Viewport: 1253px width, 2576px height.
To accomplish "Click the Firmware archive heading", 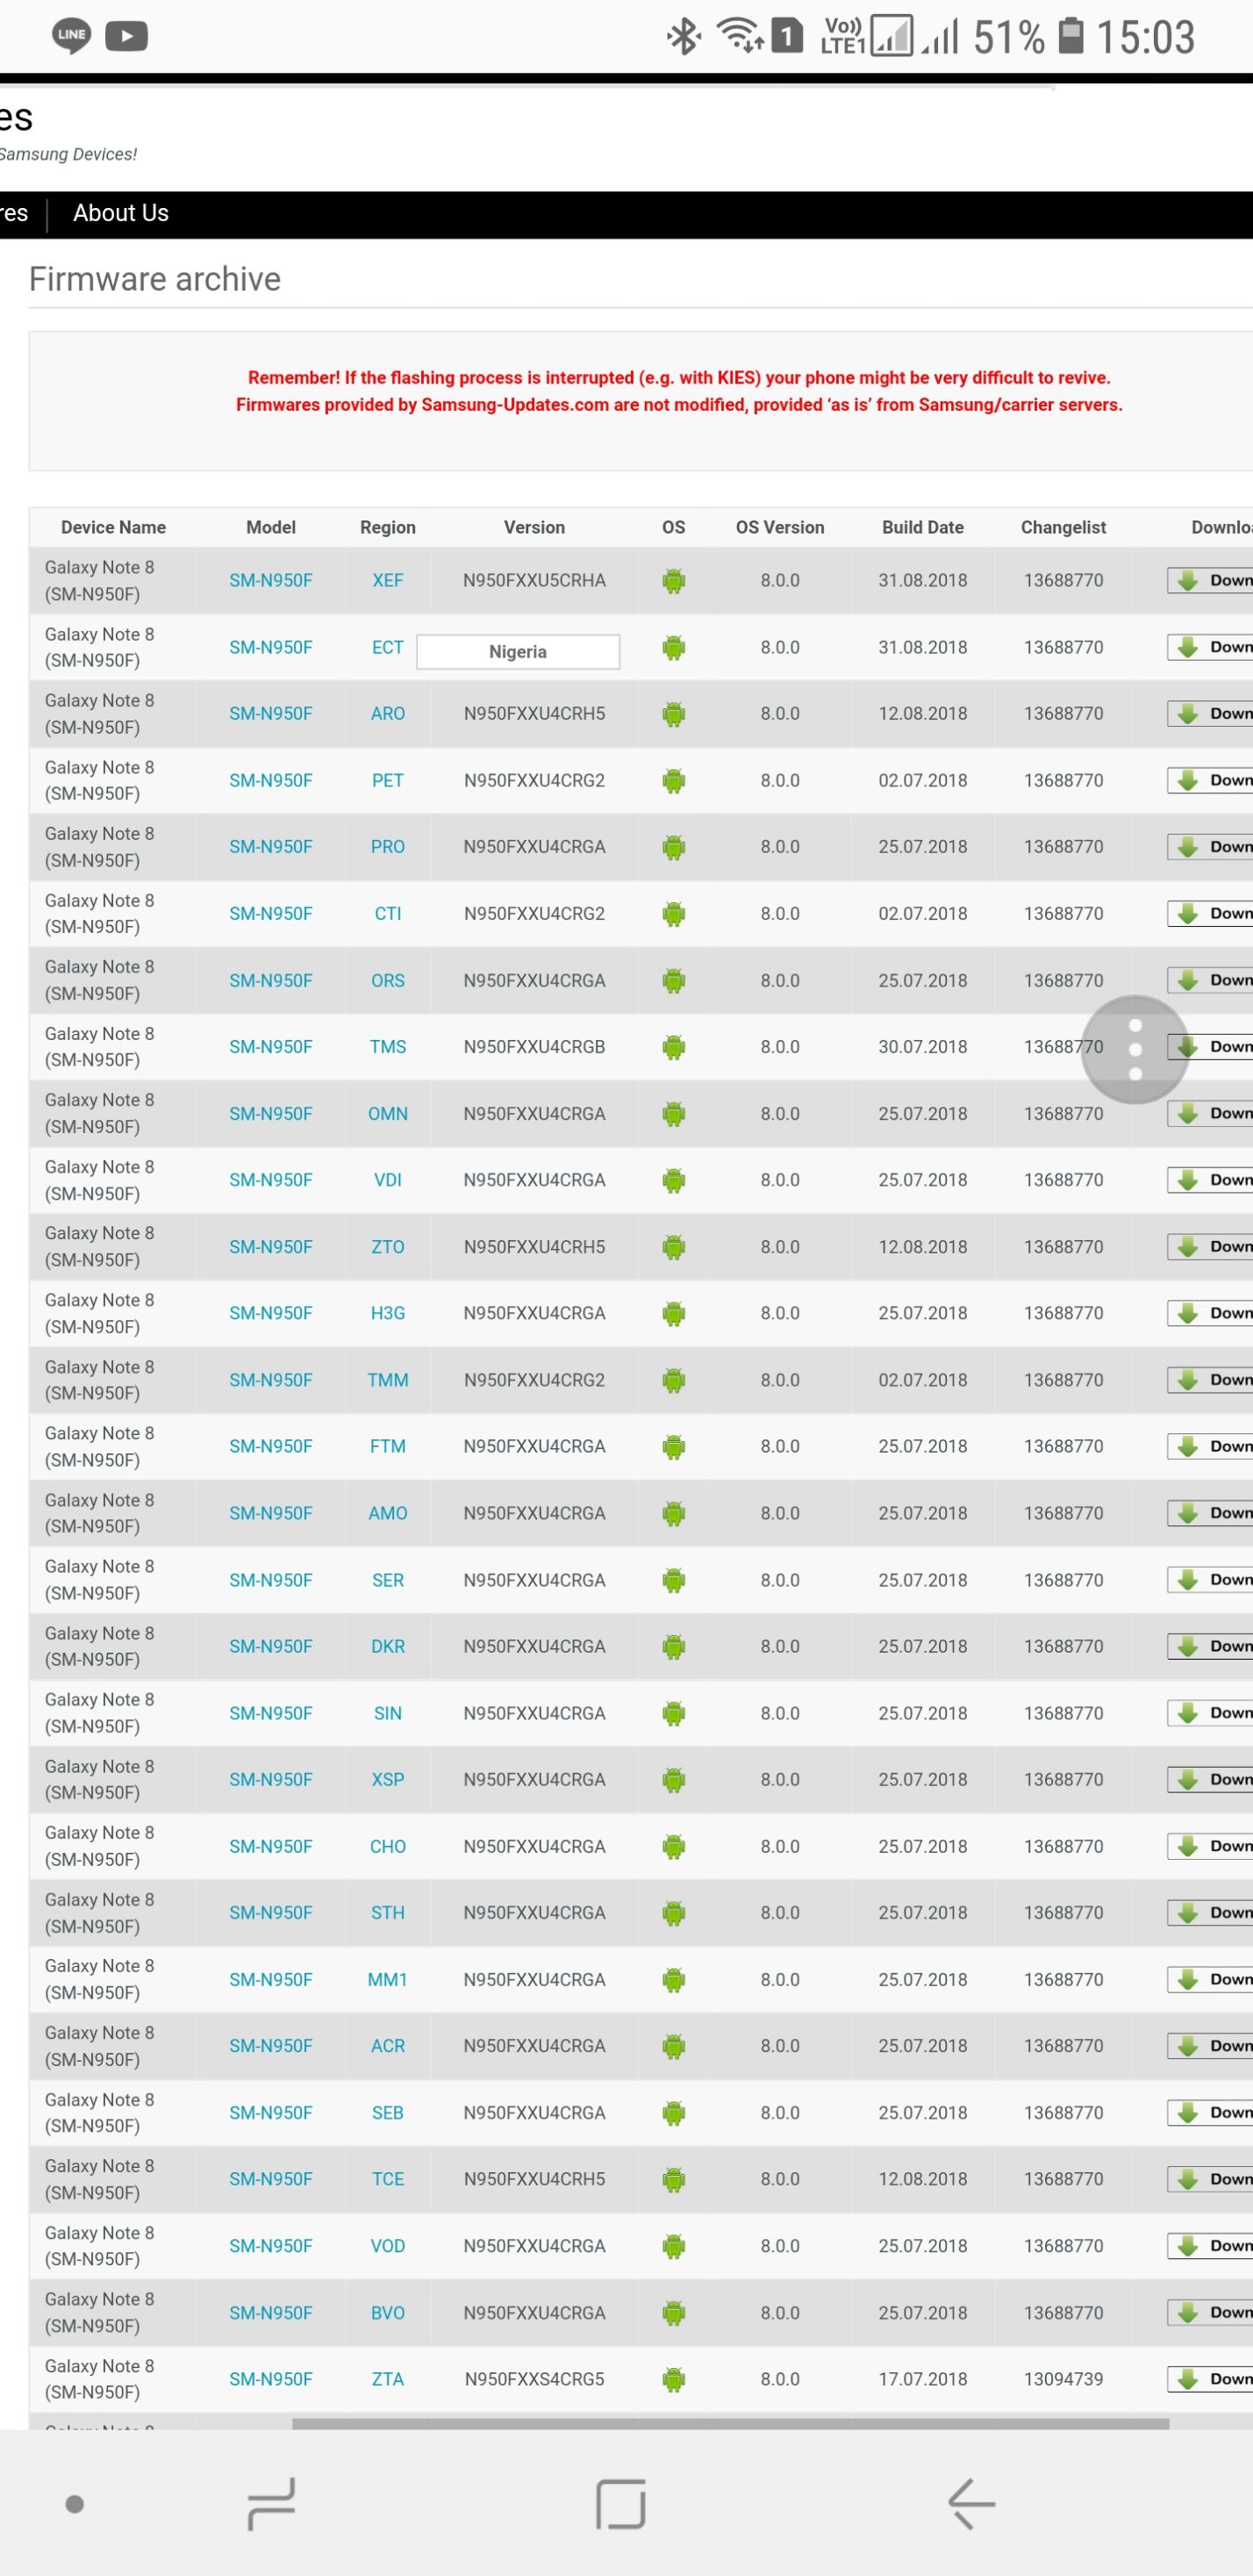I will pos(155,279).
